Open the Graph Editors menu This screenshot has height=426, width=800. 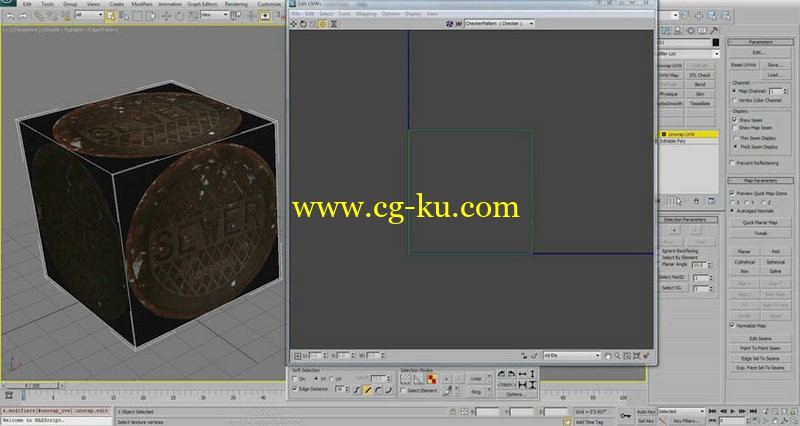coord(202,4)
